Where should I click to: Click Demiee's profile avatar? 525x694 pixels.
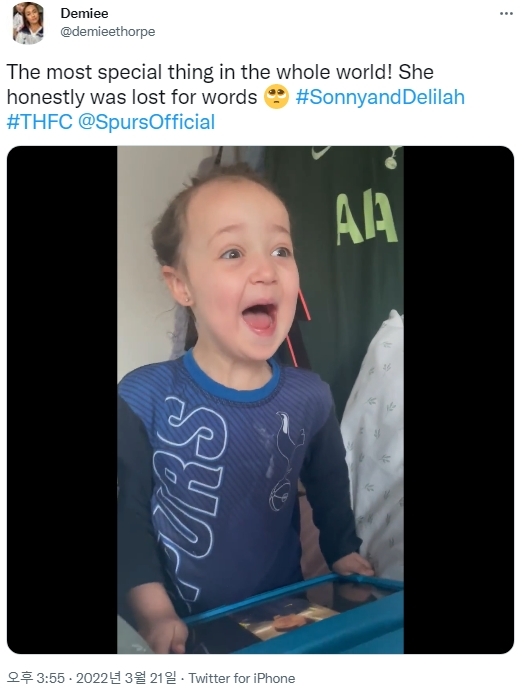[28, 23]
